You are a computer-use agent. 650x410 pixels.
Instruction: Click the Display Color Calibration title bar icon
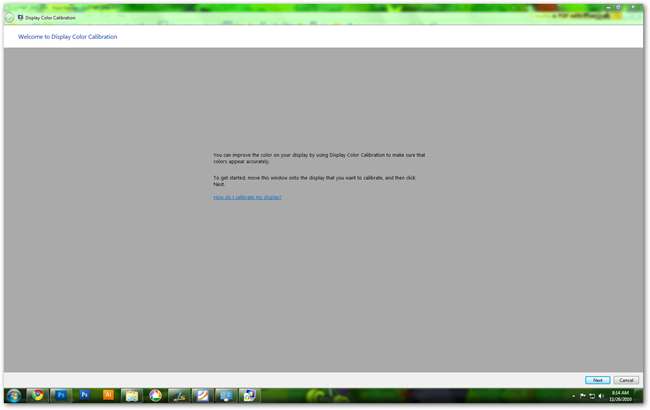pyautogui.click(x=20, y=17)
